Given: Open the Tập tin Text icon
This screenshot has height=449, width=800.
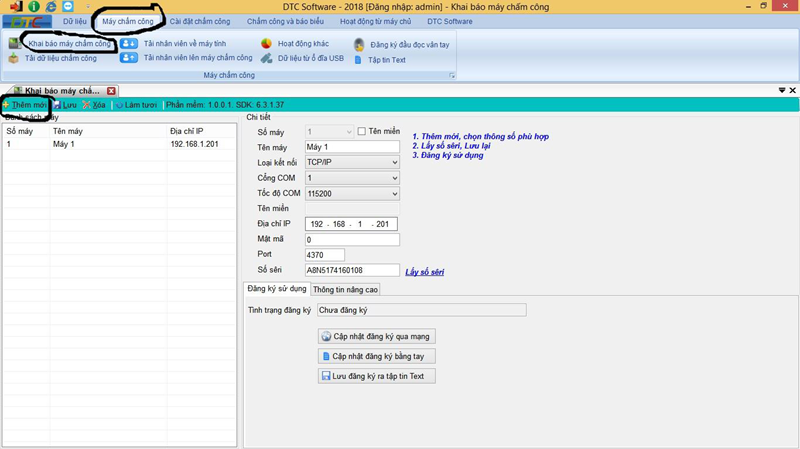Looking at the screenshot, I should pos(359,60).
